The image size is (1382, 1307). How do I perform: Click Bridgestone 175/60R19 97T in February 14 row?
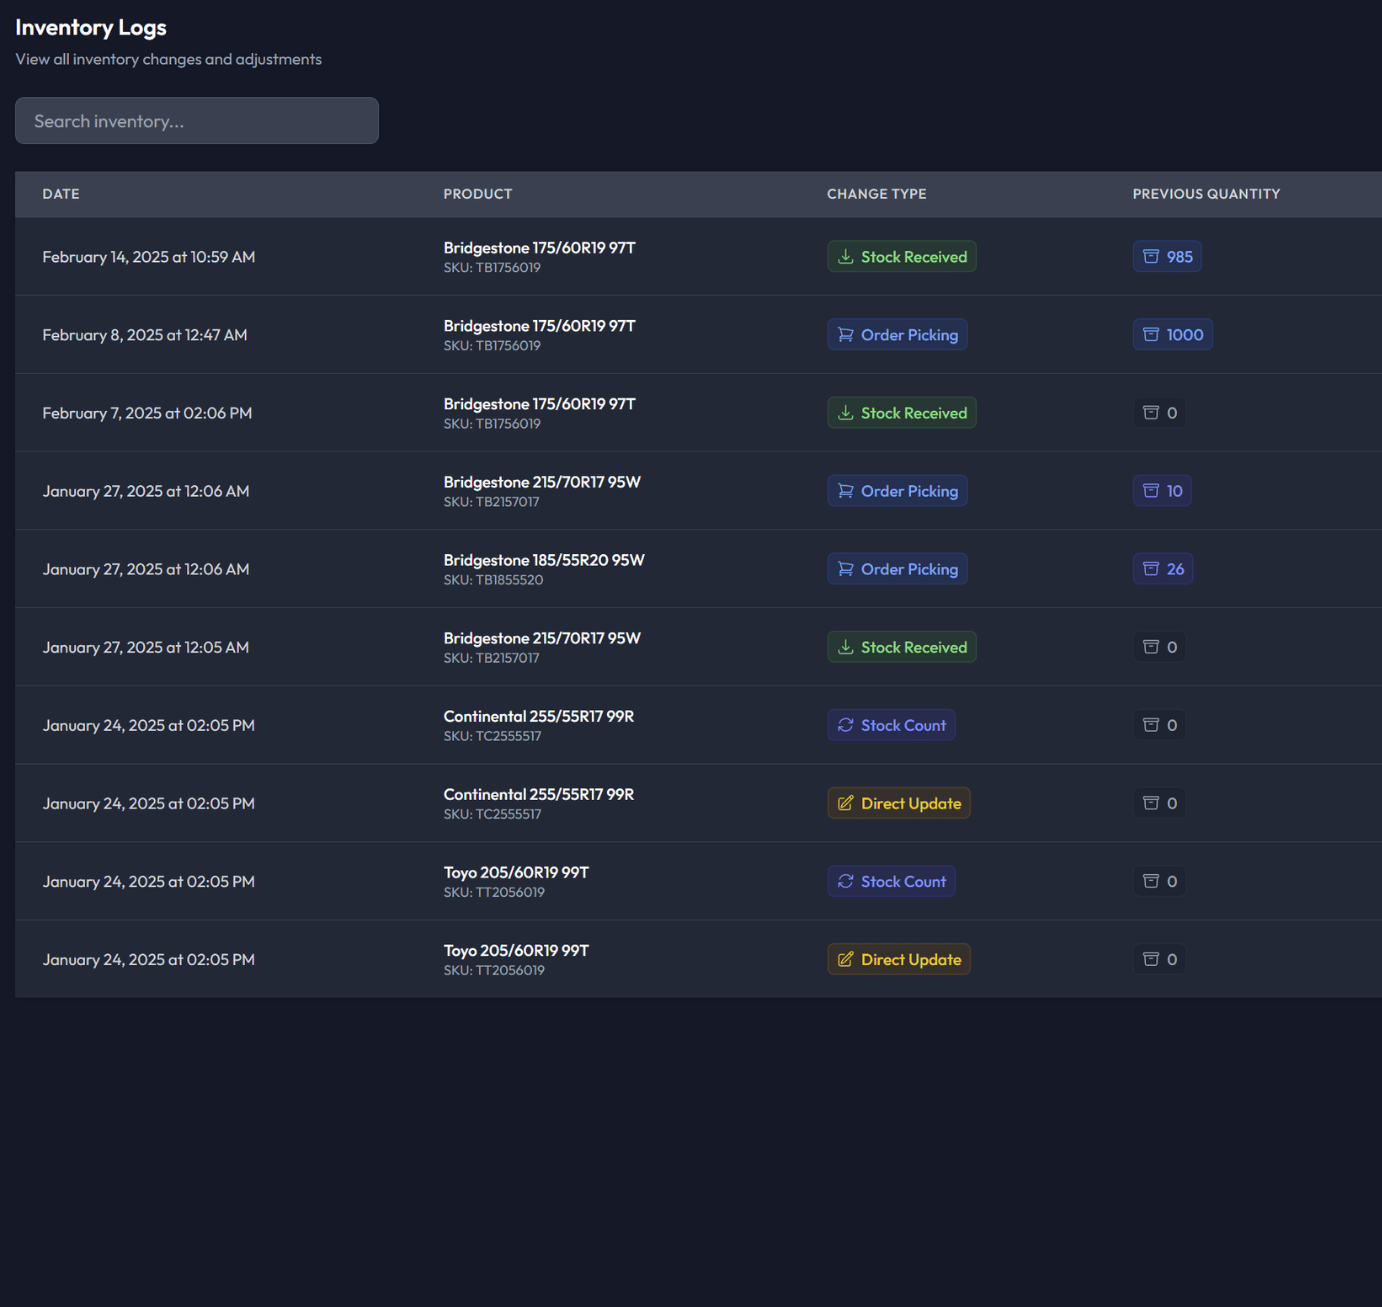click(540, 248)
